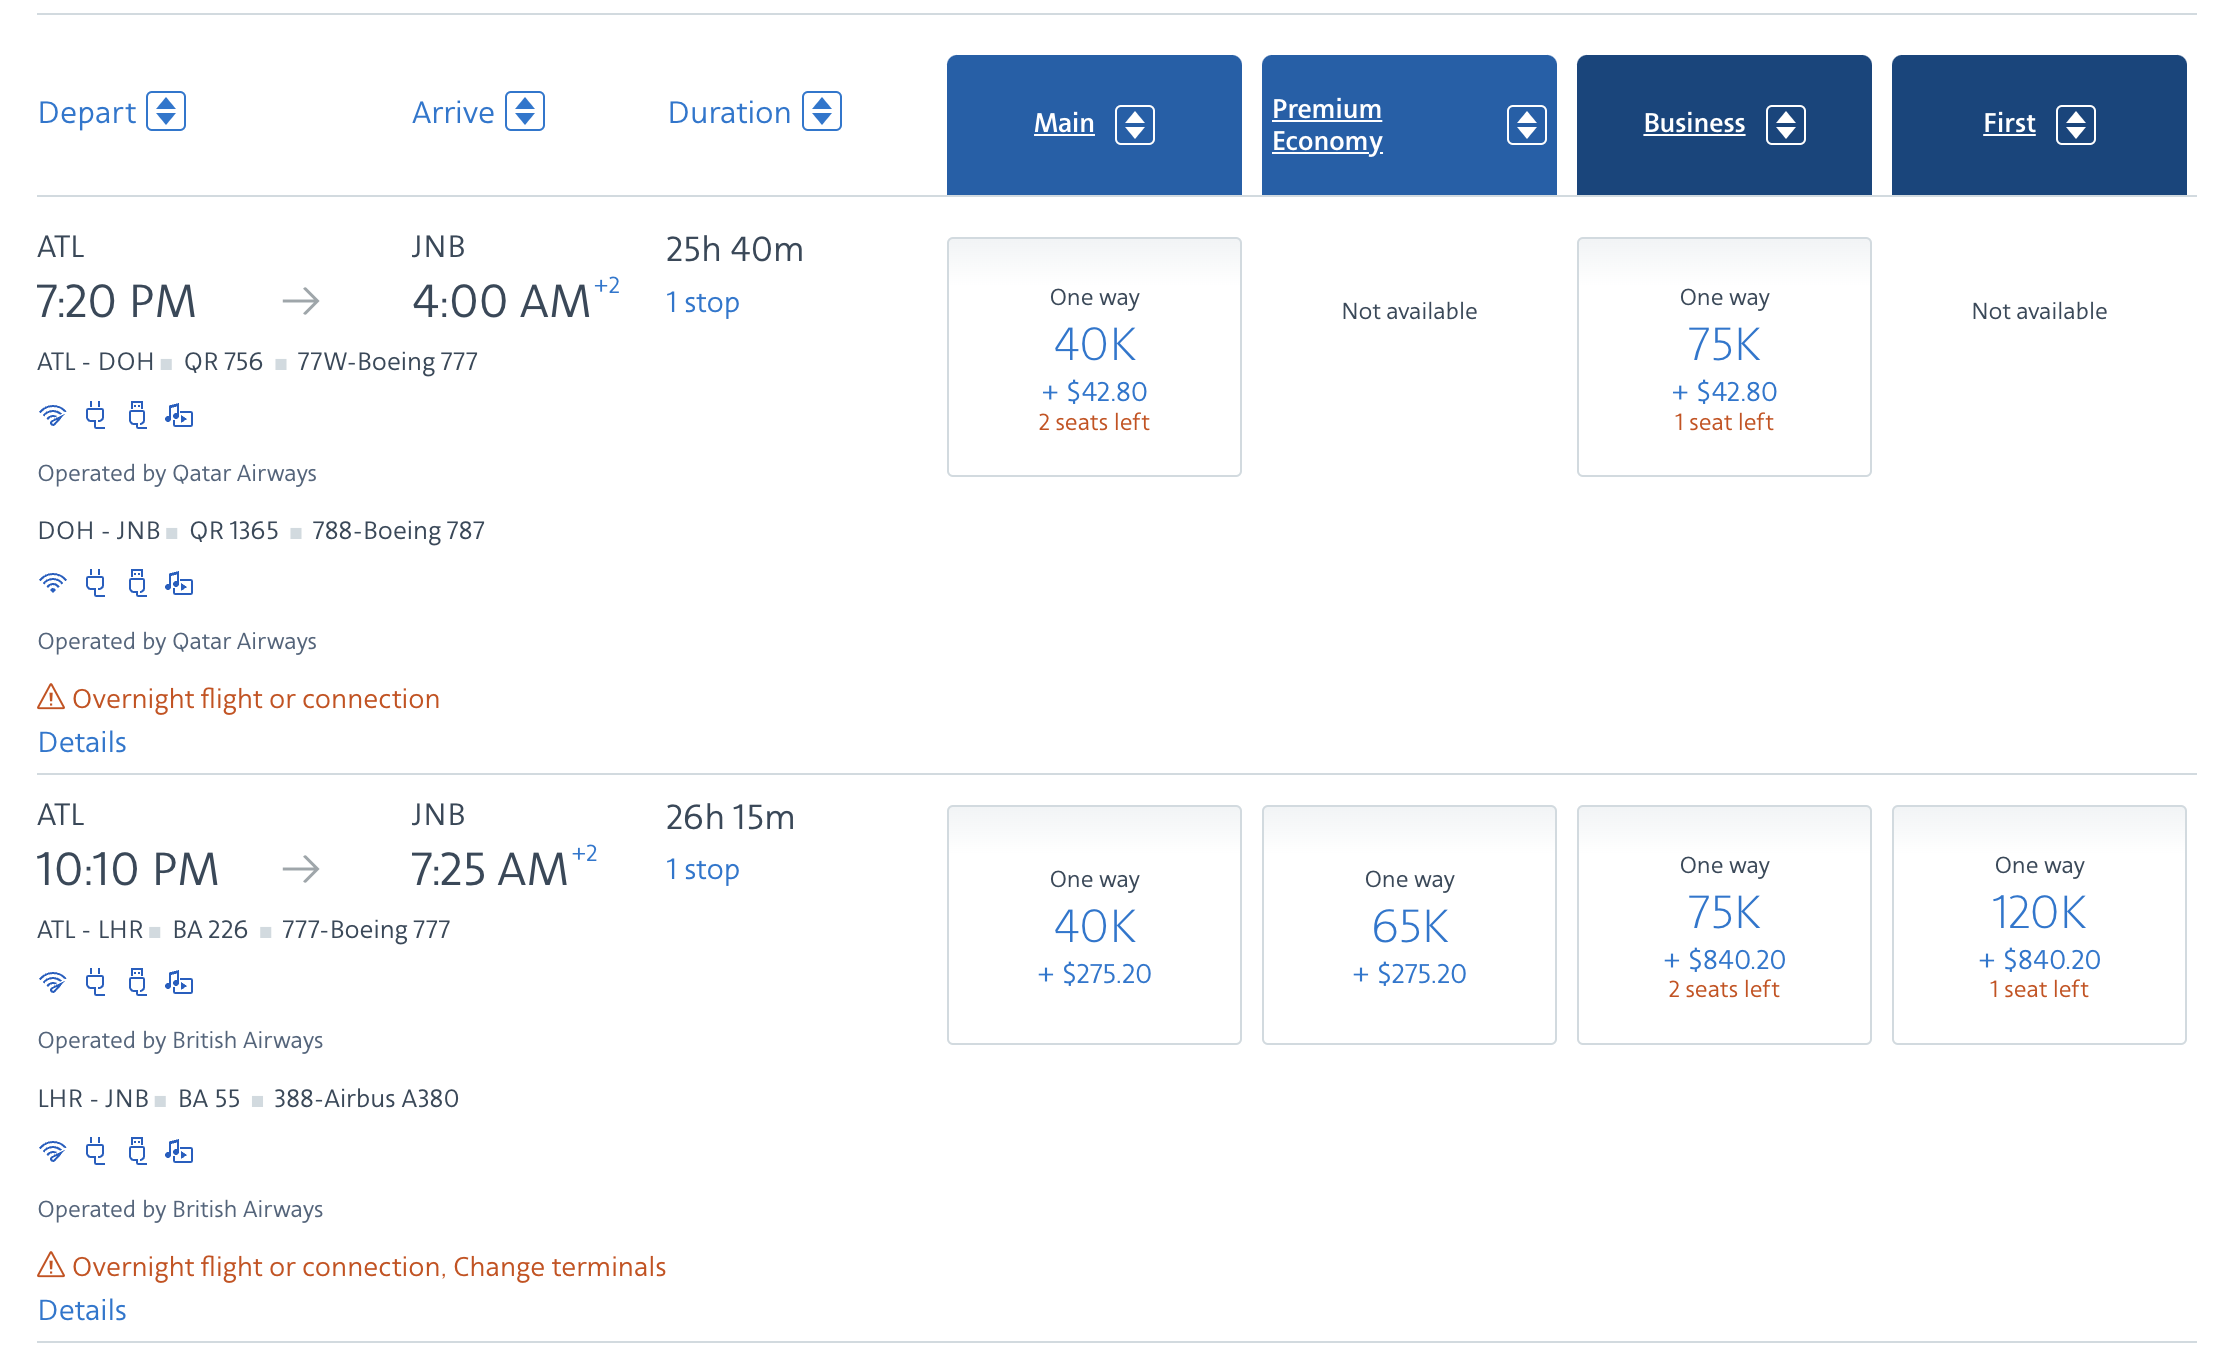Screen dimensions: 2220x1356
Task: Click warning icon on British Airways change terminals notice
Action: click(x=51, y=1265)
